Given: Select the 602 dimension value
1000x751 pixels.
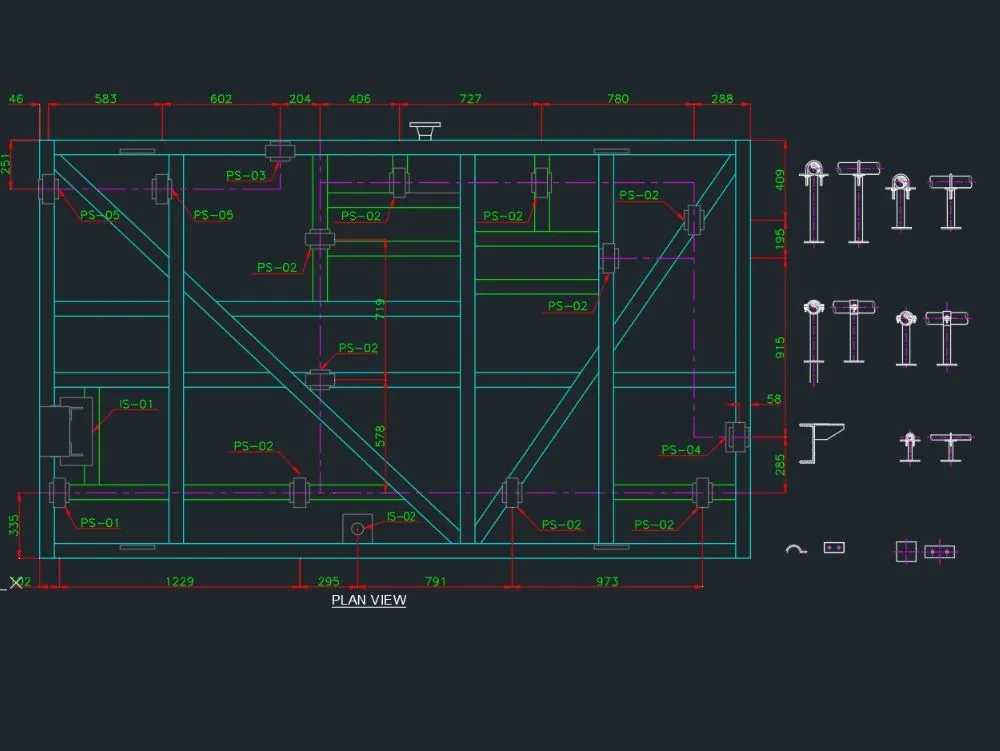Looking at the screenshot, I should point(221,99).
